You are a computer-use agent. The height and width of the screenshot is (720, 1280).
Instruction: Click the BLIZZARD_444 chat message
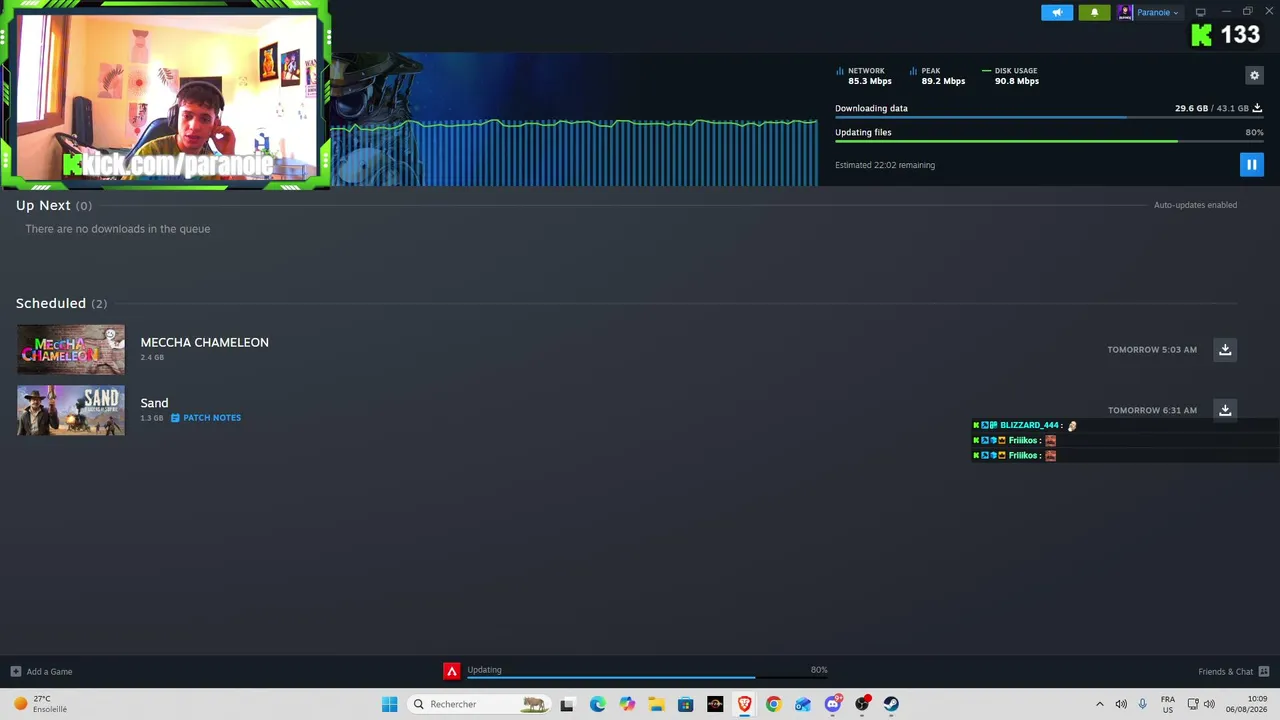(x=1025, y=425)
